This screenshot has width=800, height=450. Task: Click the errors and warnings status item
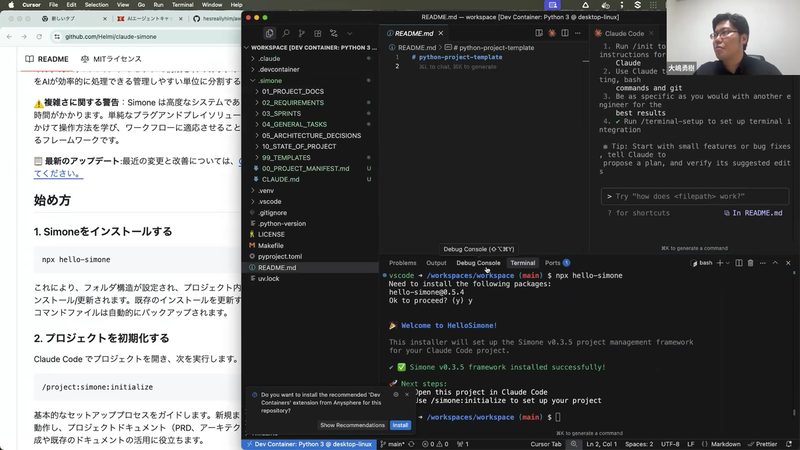pos(435,444)
